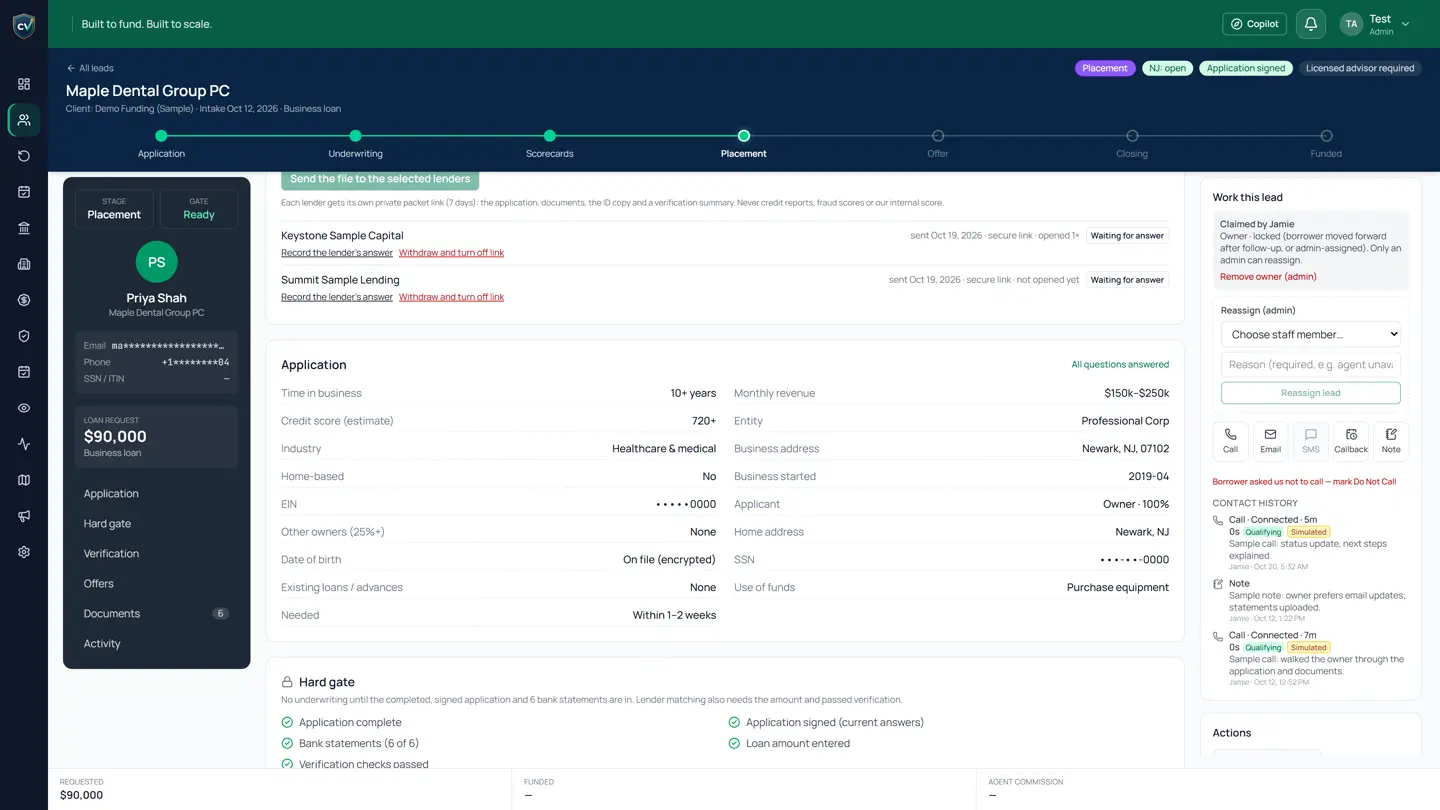Click the refresh cycle icon in sidebar
The image size is (1440, 810).
[x=24, y=156]
